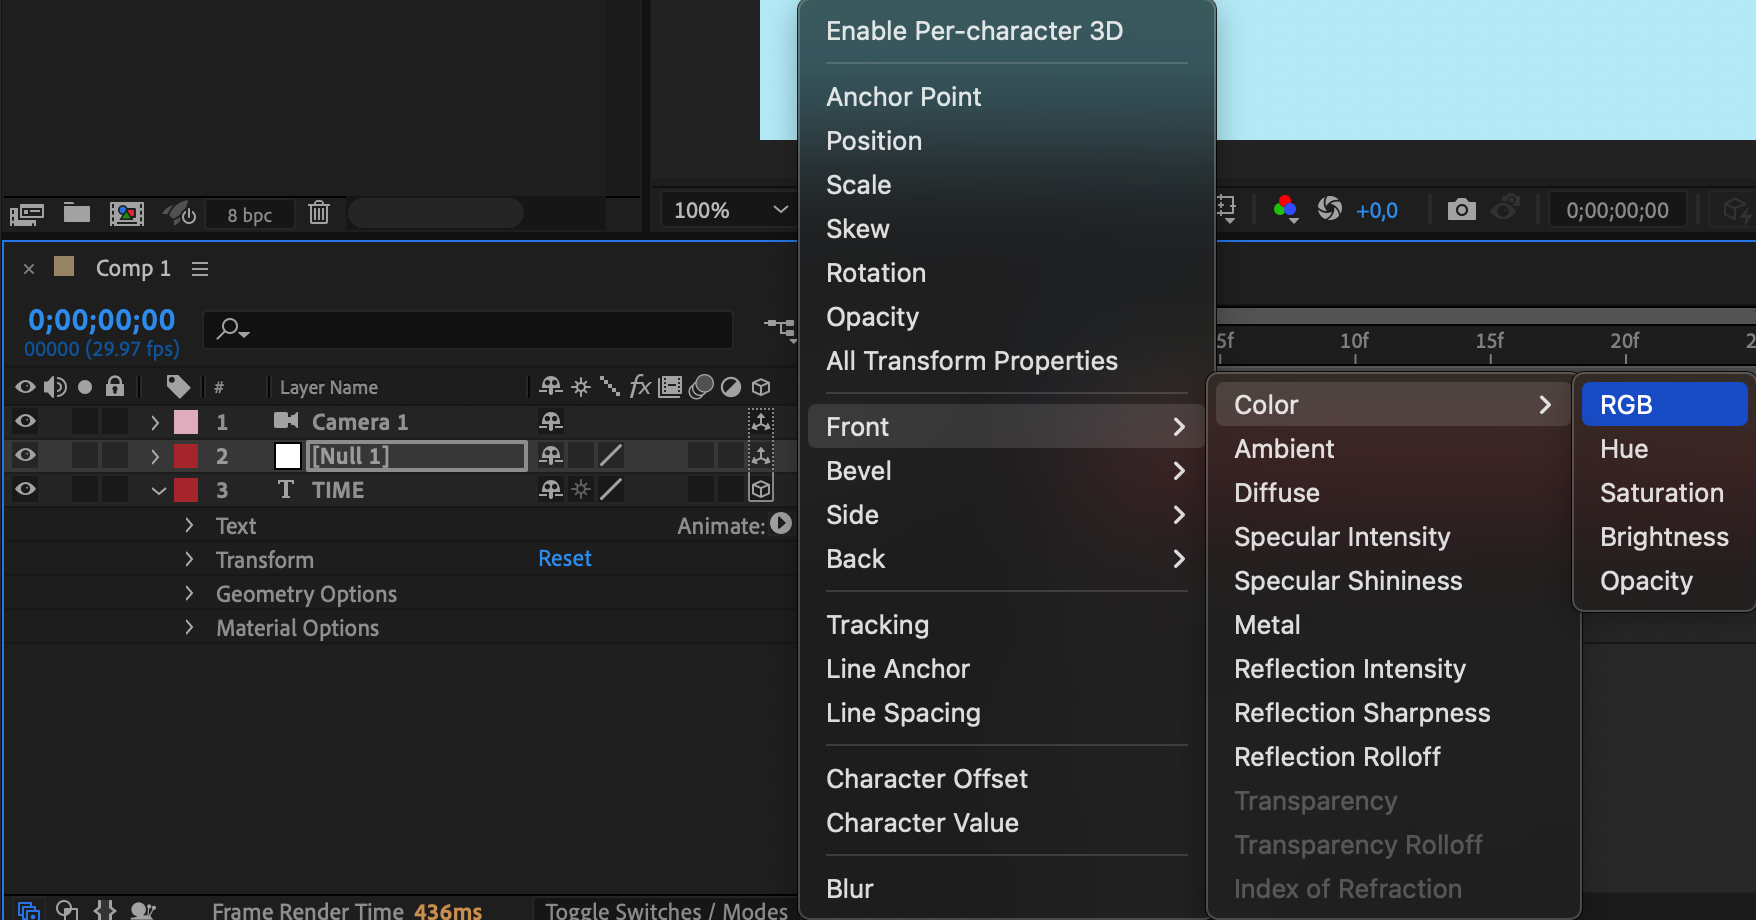Screen dimensions: 1756x920
Task: Click the Reset Exposure aperture icon
Action: tap(1330, 209)
